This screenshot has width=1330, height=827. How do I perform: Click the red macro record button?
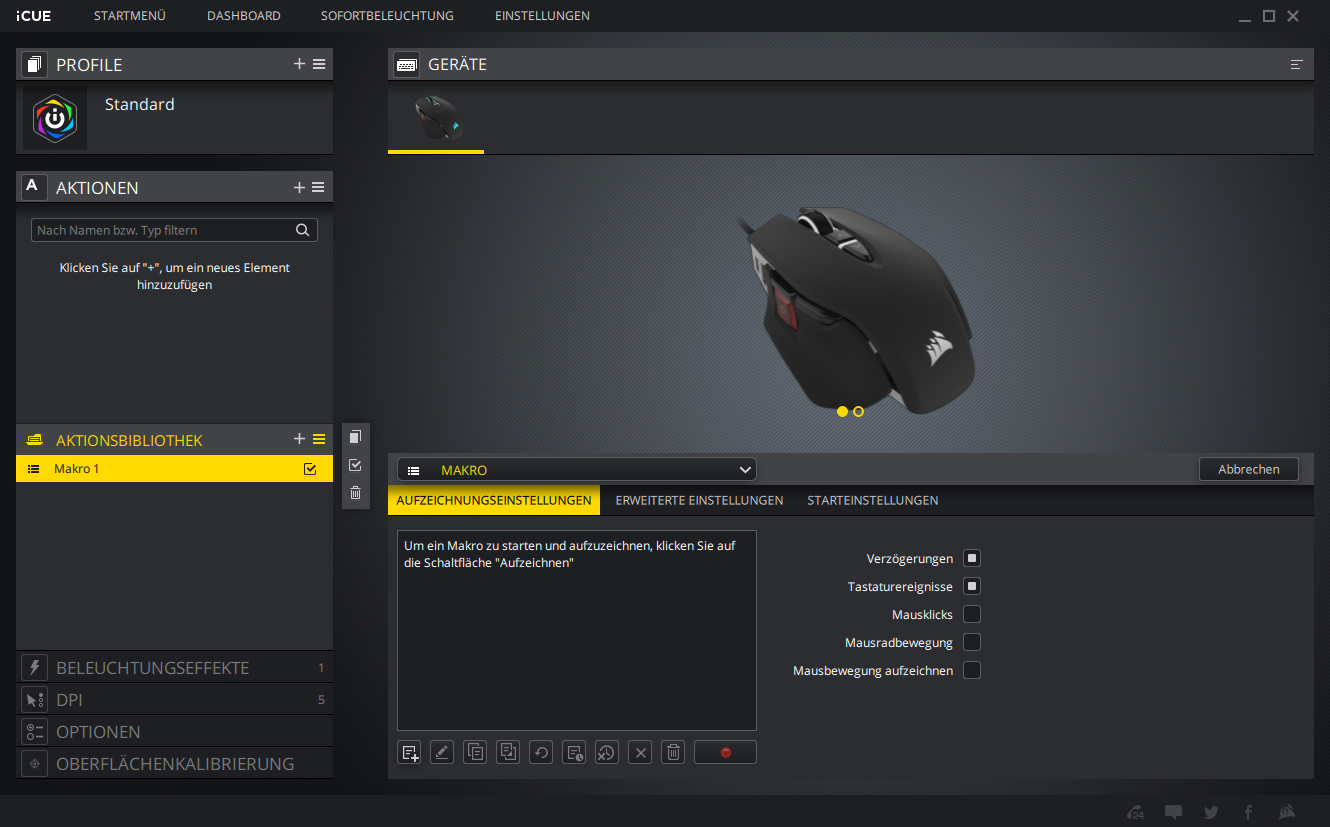point(725,752)
